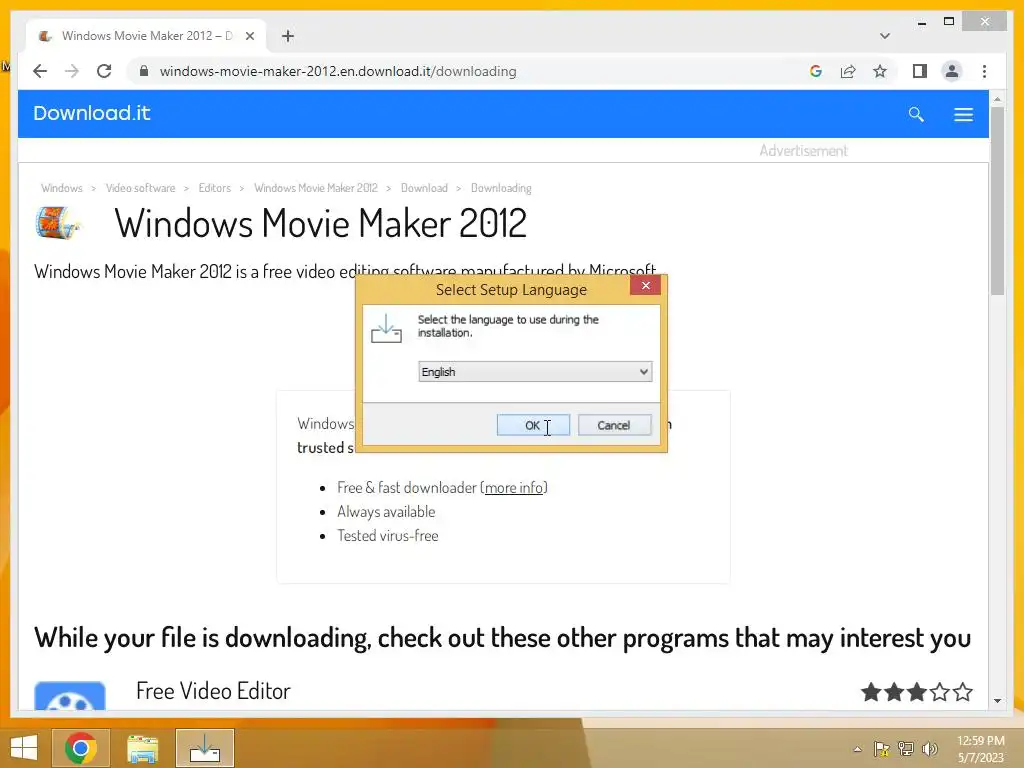Viewport: 1024px width, 768px height.
Task: Close the Windows Movie Maker 2012 tab
Action: coord(249,36)
